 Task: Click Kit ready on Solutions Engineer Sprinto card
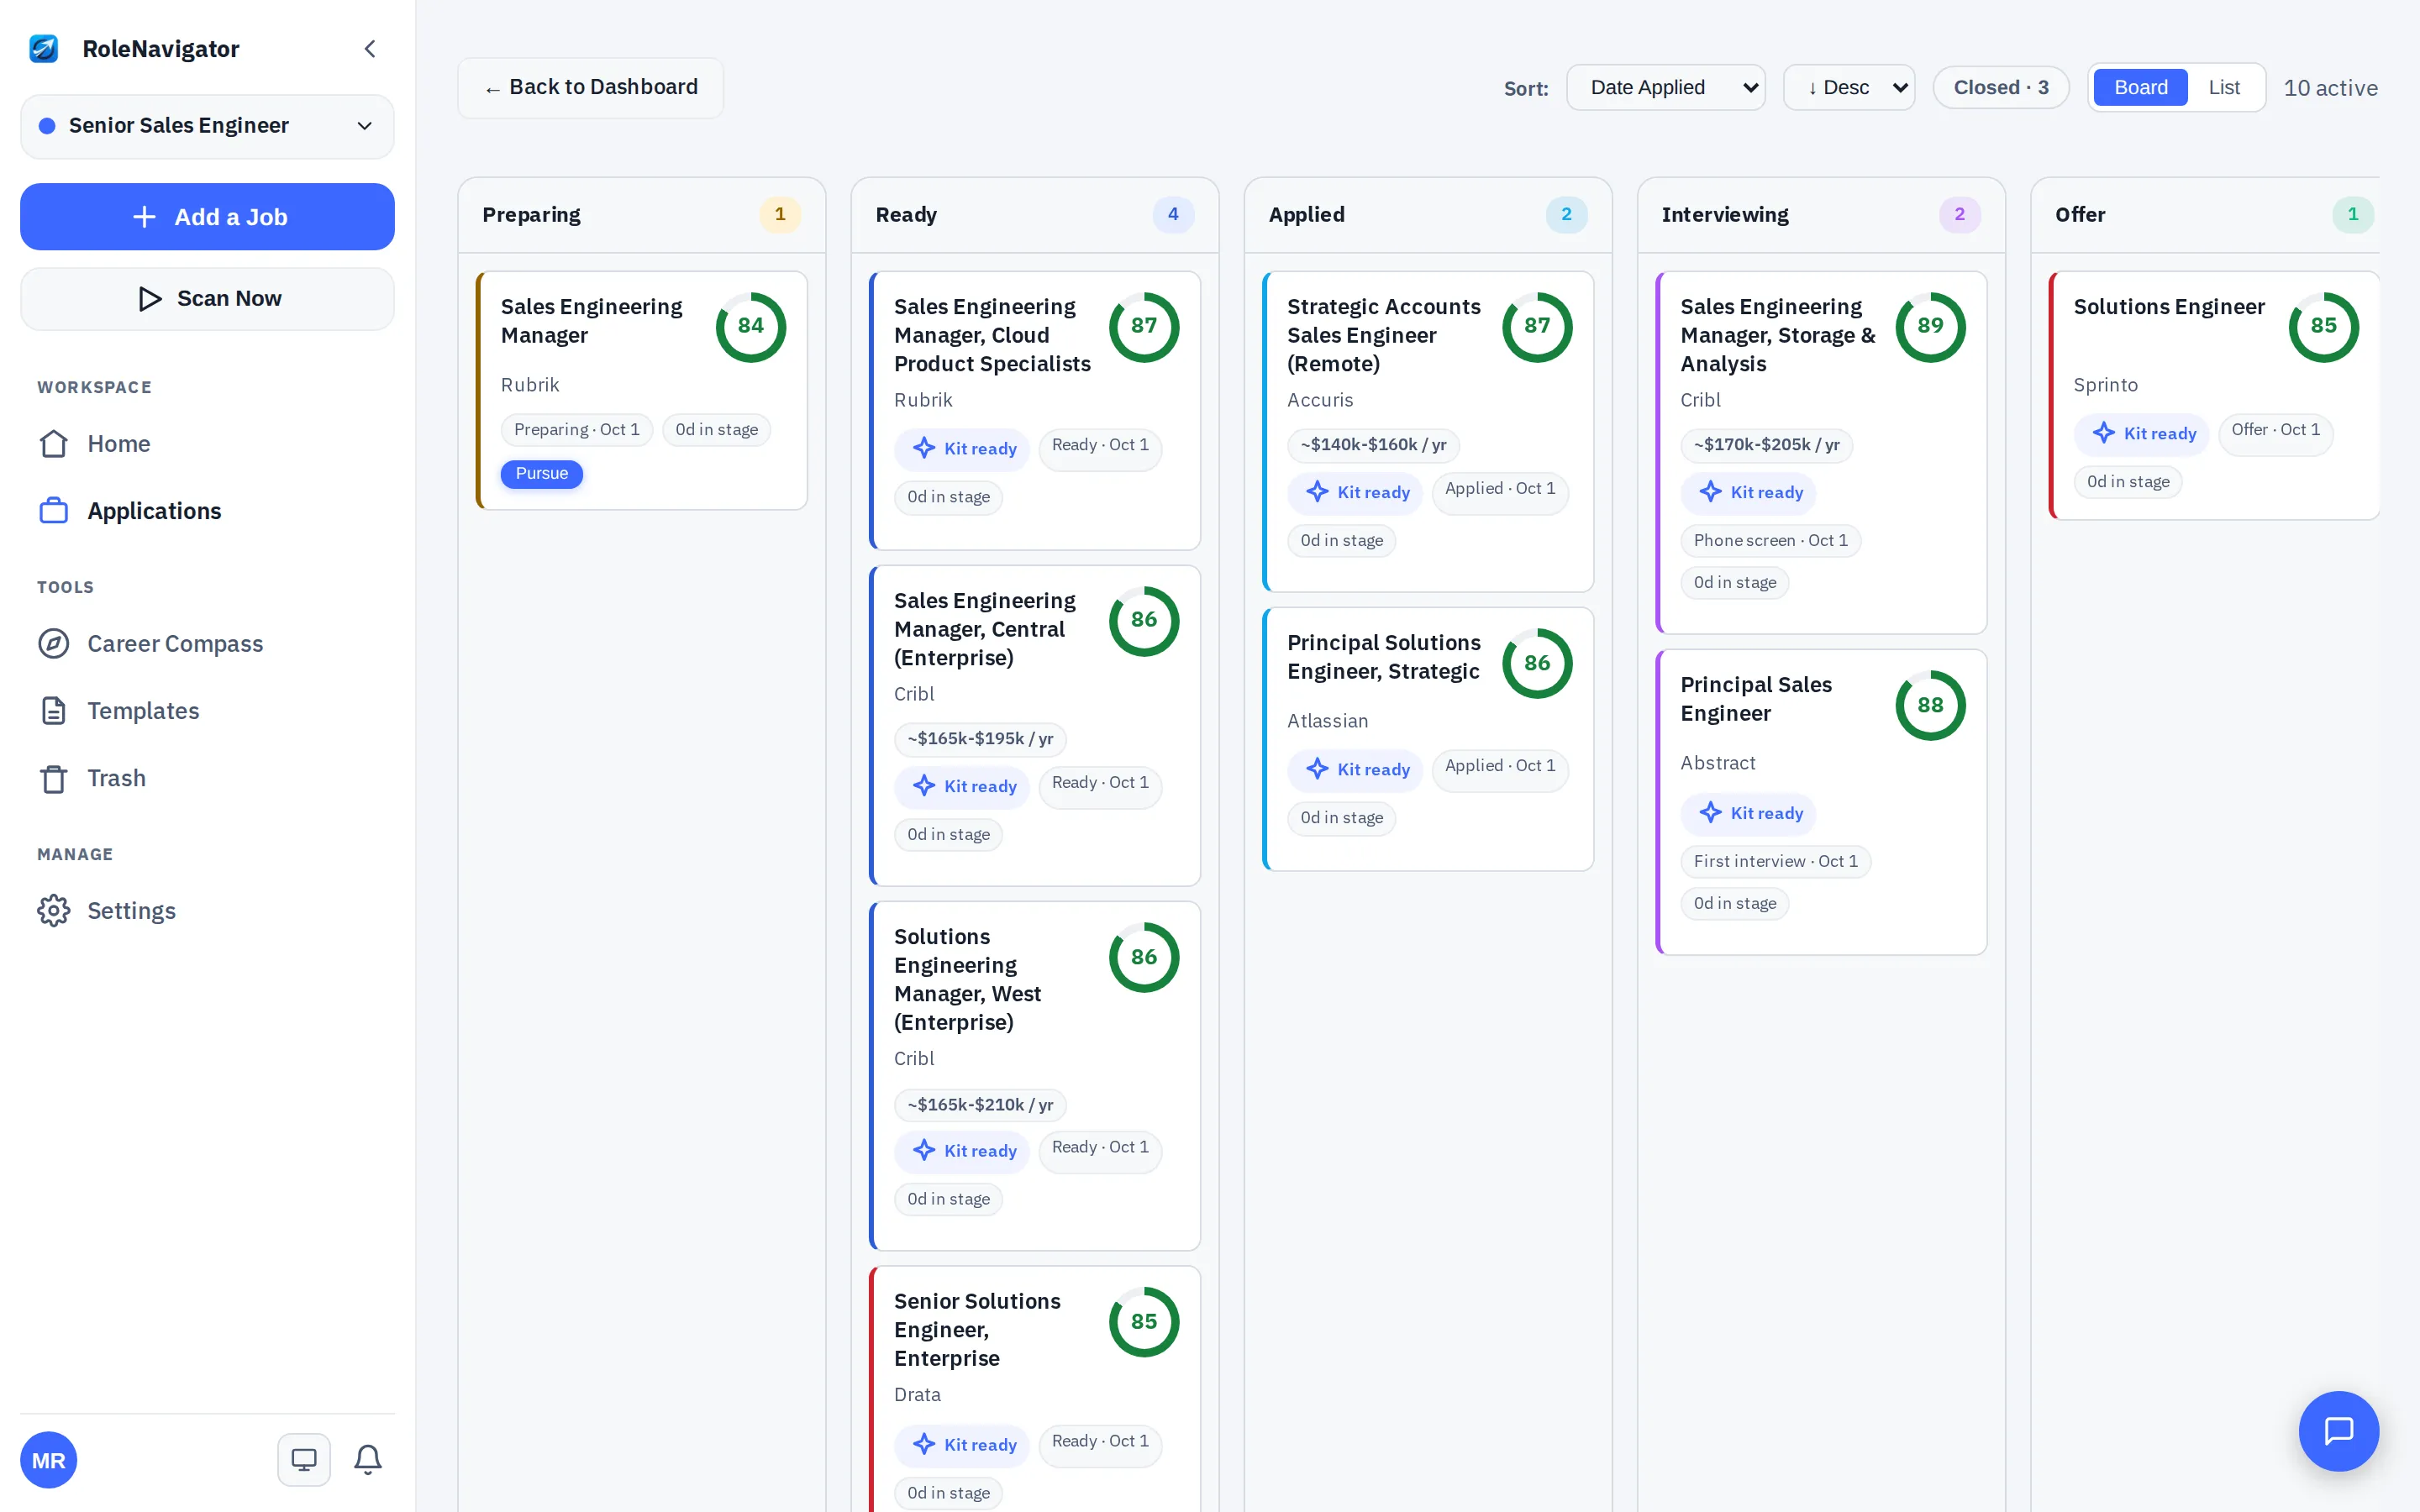(x=2141, y=434)
